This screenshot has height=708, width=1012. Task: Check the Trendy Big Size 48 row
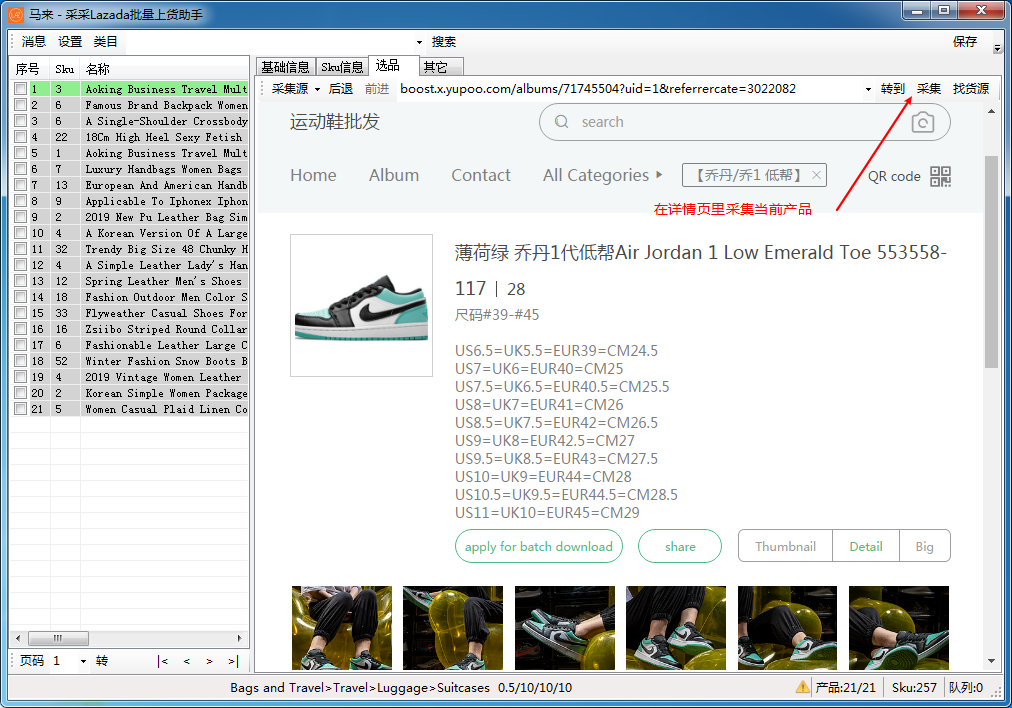(21, 249)
